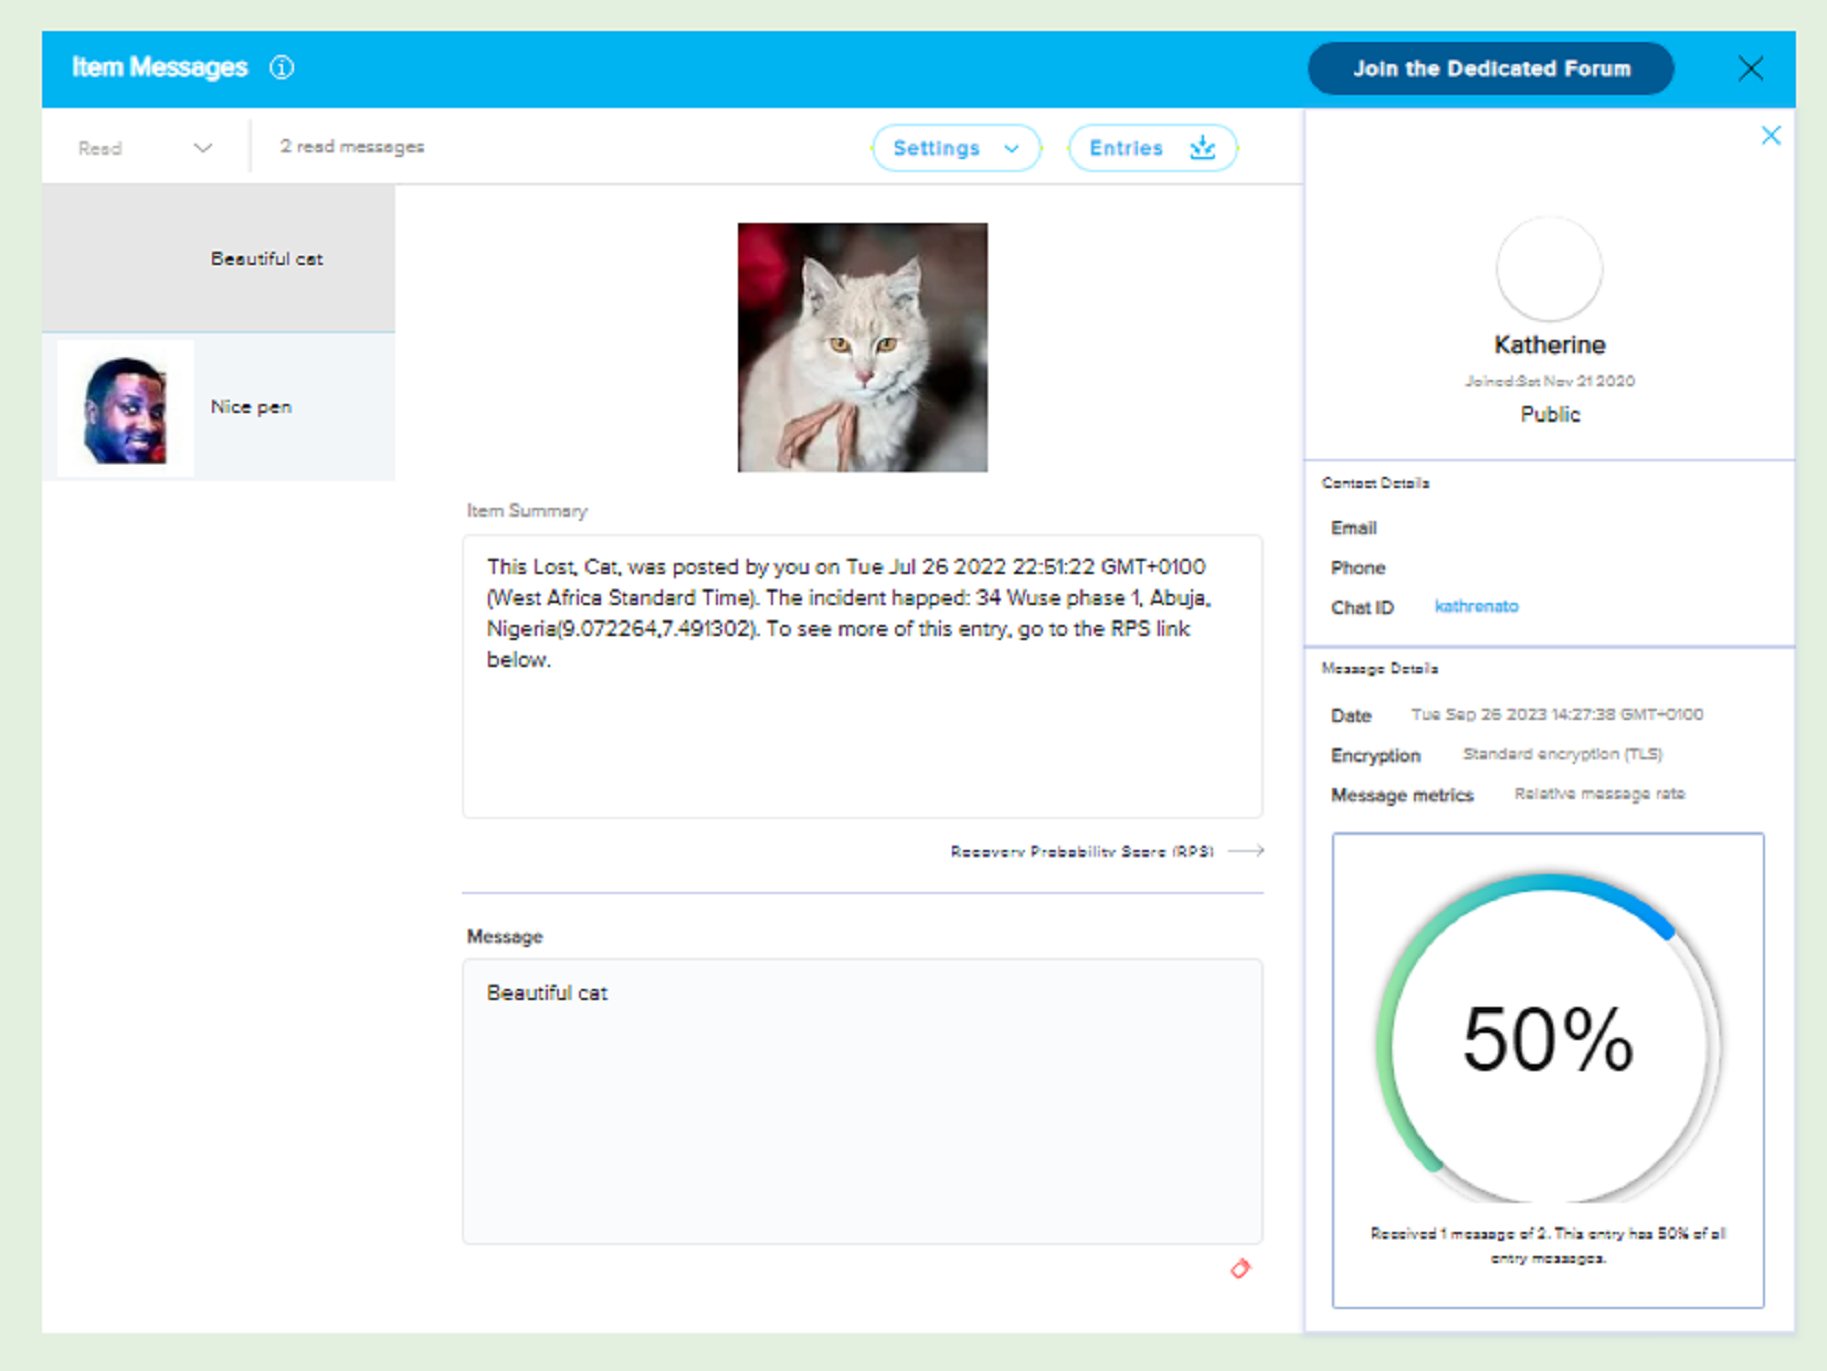Image resolution: width=1827 pixels, height=1371 pixels.
Task: Click the info icon beside Item Messages
Action: pos(282,68)
